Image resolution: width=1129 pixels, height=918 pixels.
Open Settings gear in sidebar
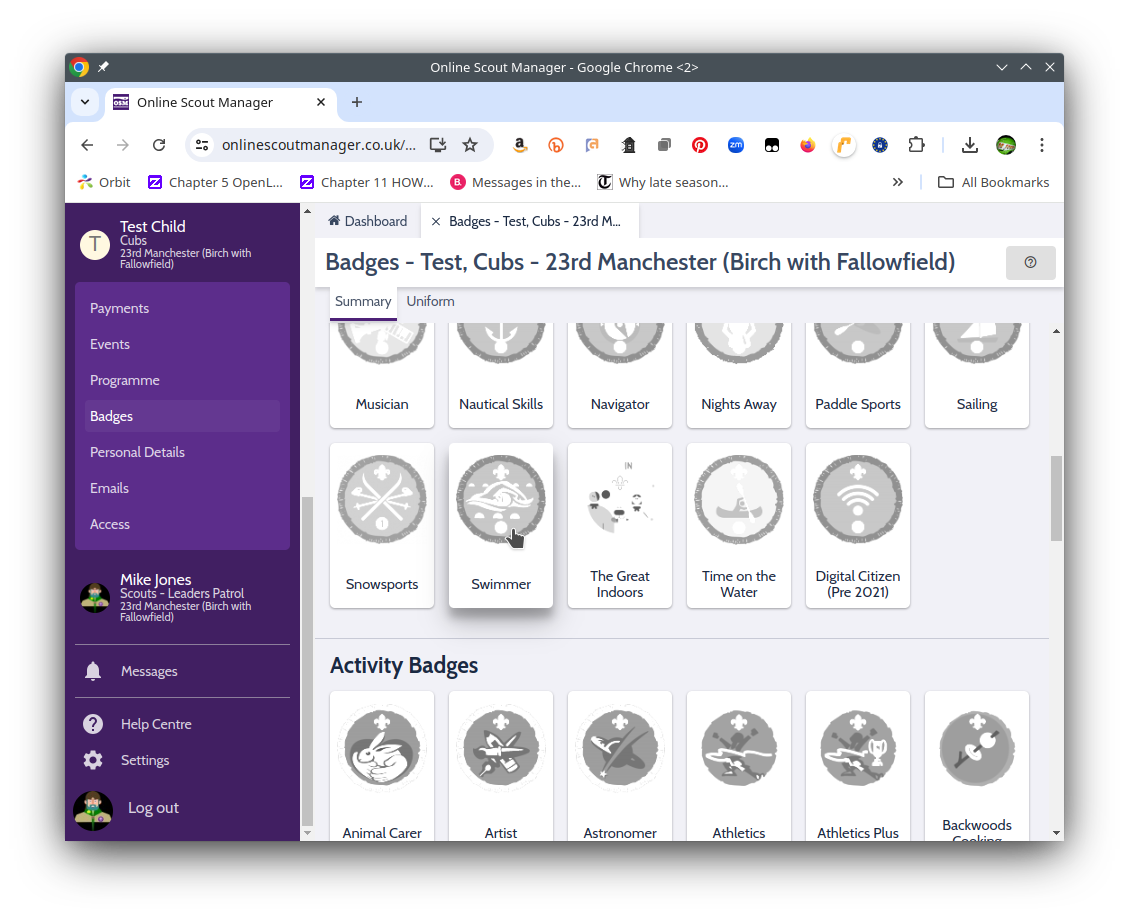click(x=93, y=760)
